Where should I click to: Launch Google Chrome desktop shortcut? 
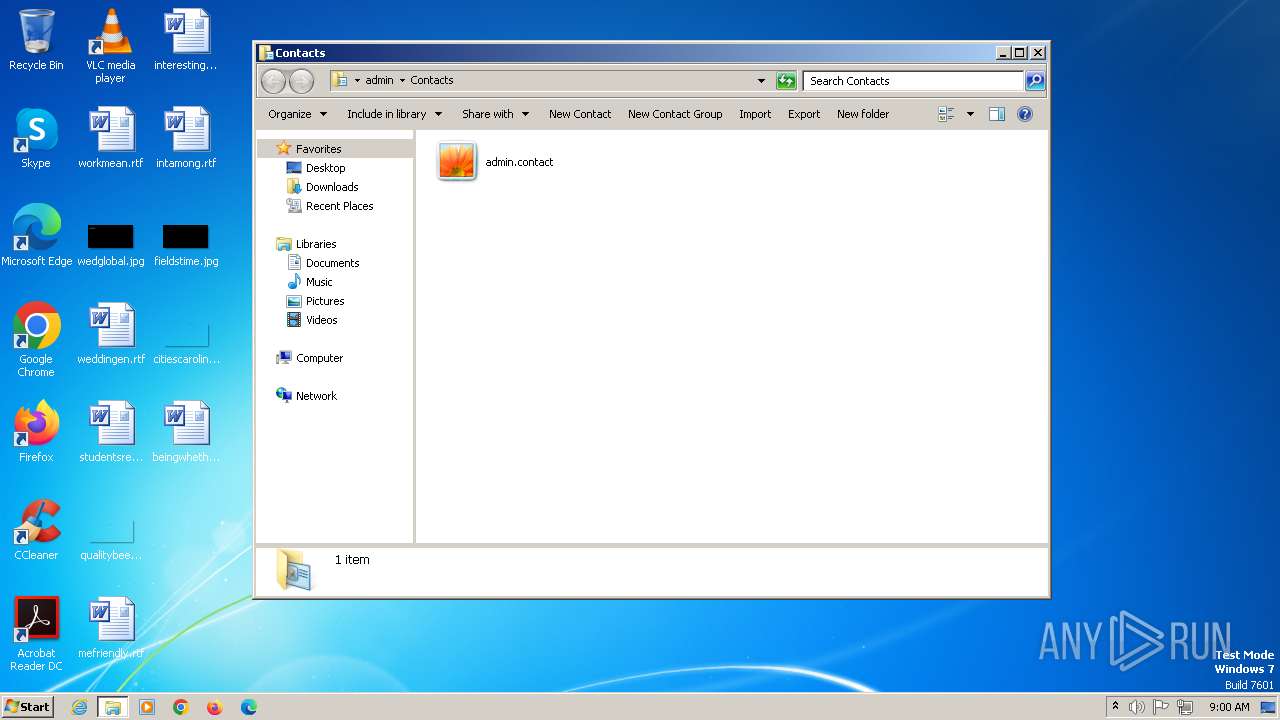[x=36, y=340]
